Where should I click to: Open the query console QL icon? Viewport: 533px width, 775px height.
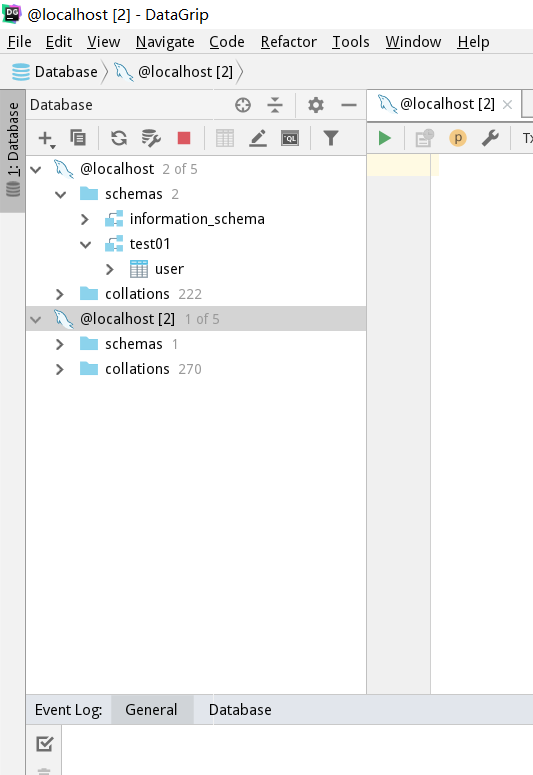pos(290,138)
